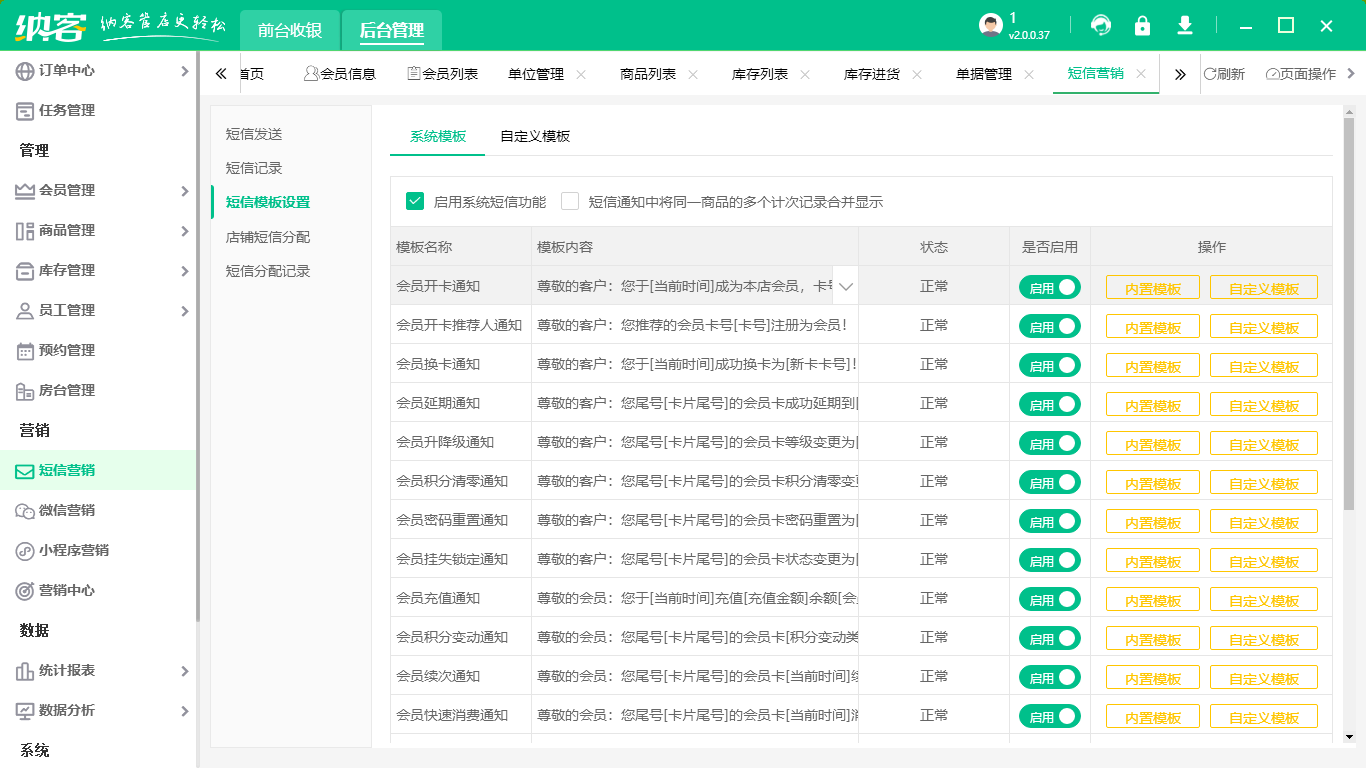1366x768 pixels.
Task: Close the 库存列表 tab
Action: (x=805, y=73)
